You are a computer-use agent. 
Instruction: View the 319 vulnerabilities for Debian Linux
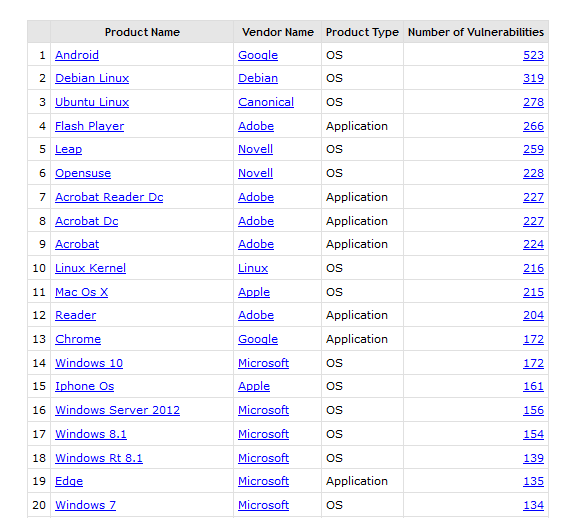point(534,78)
